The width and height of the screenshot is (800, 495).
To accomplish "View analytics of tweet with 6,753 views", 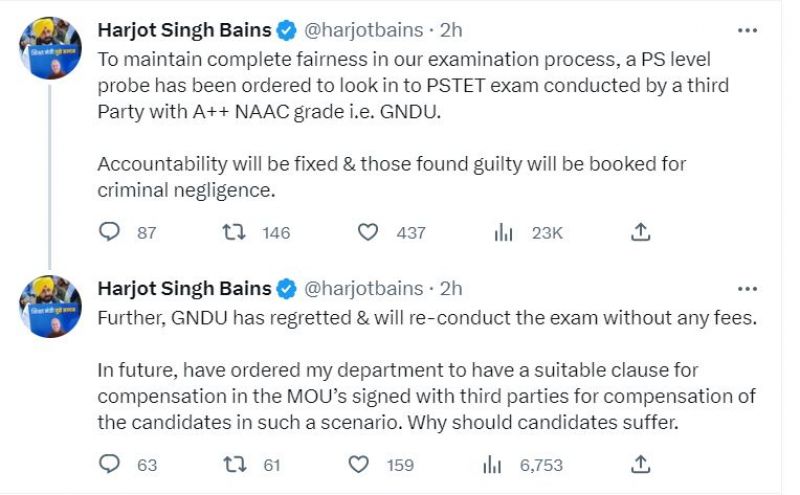I will pos(492,464).
